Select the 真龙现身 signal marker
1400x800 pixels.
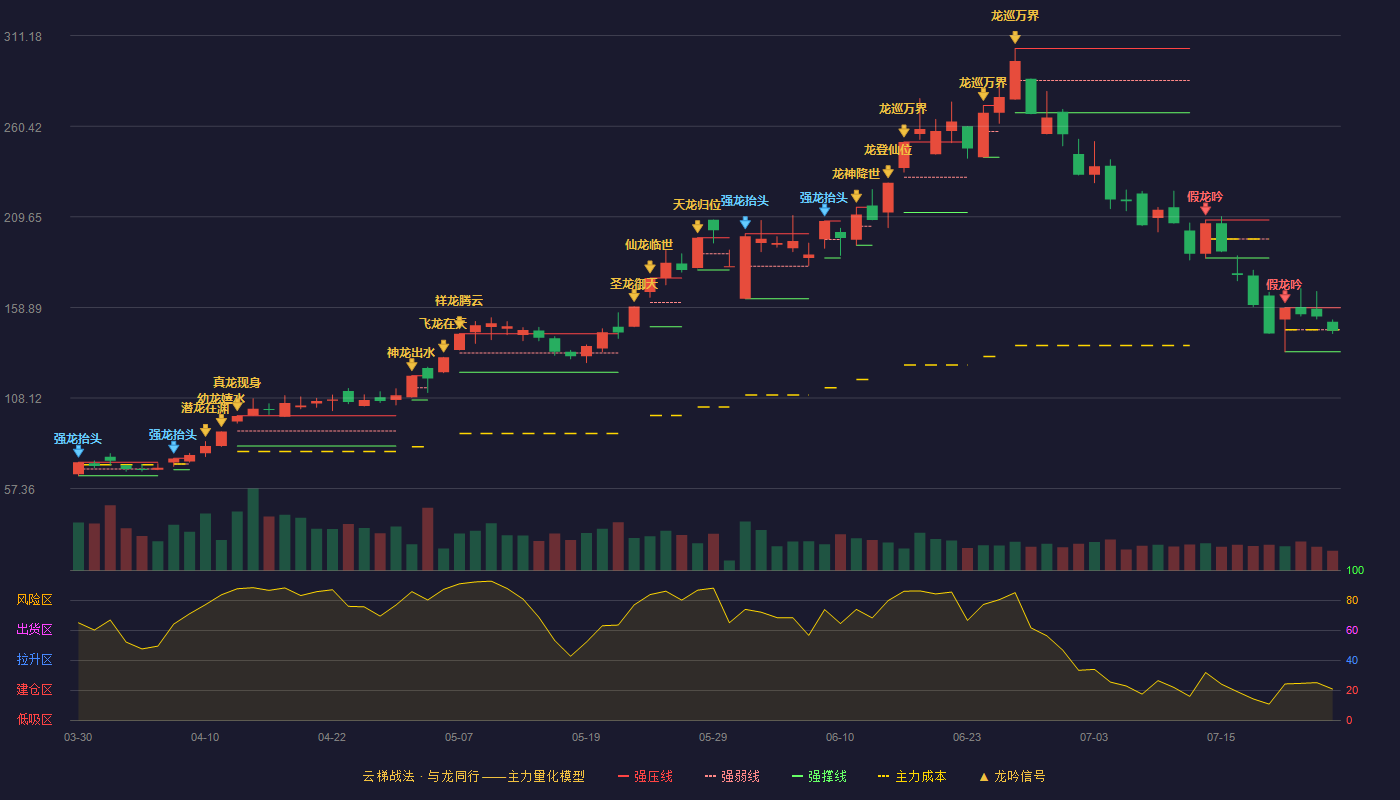[x=237, y=405]
